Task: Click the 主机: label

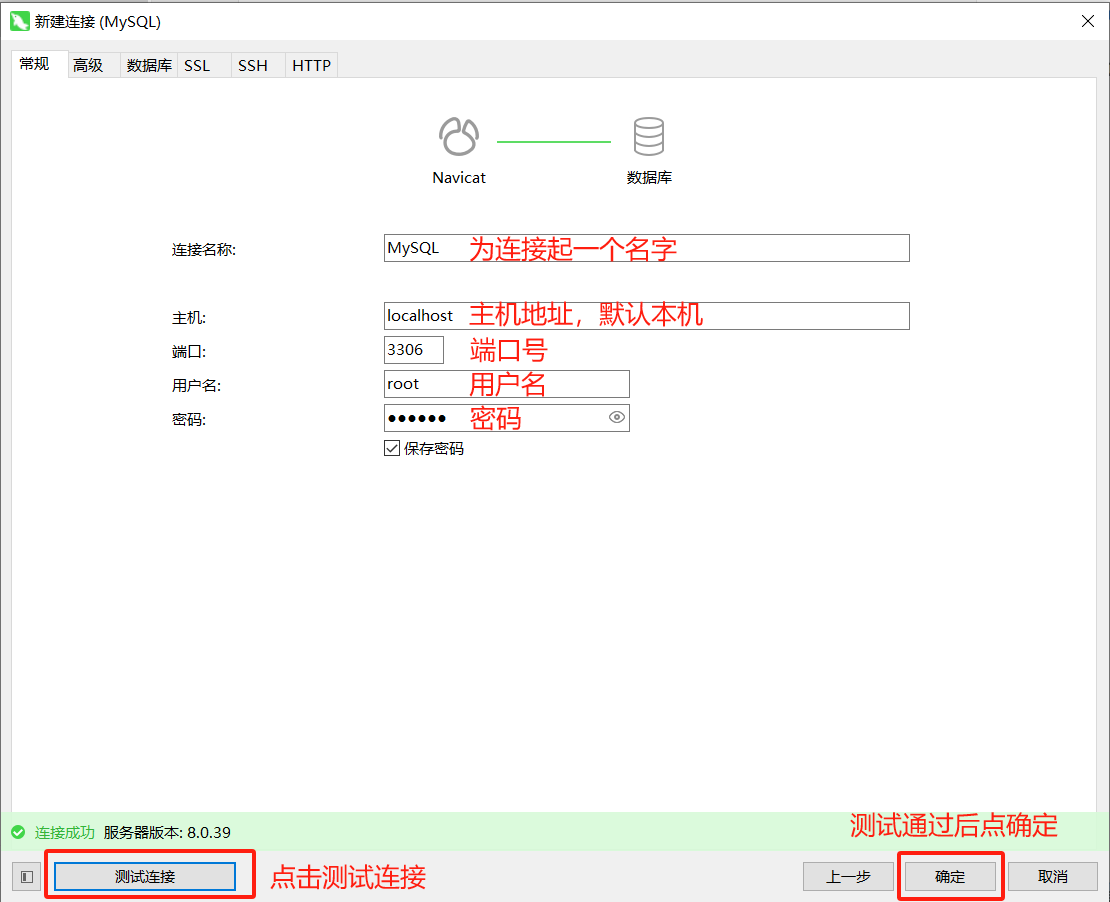Action: 188,318
